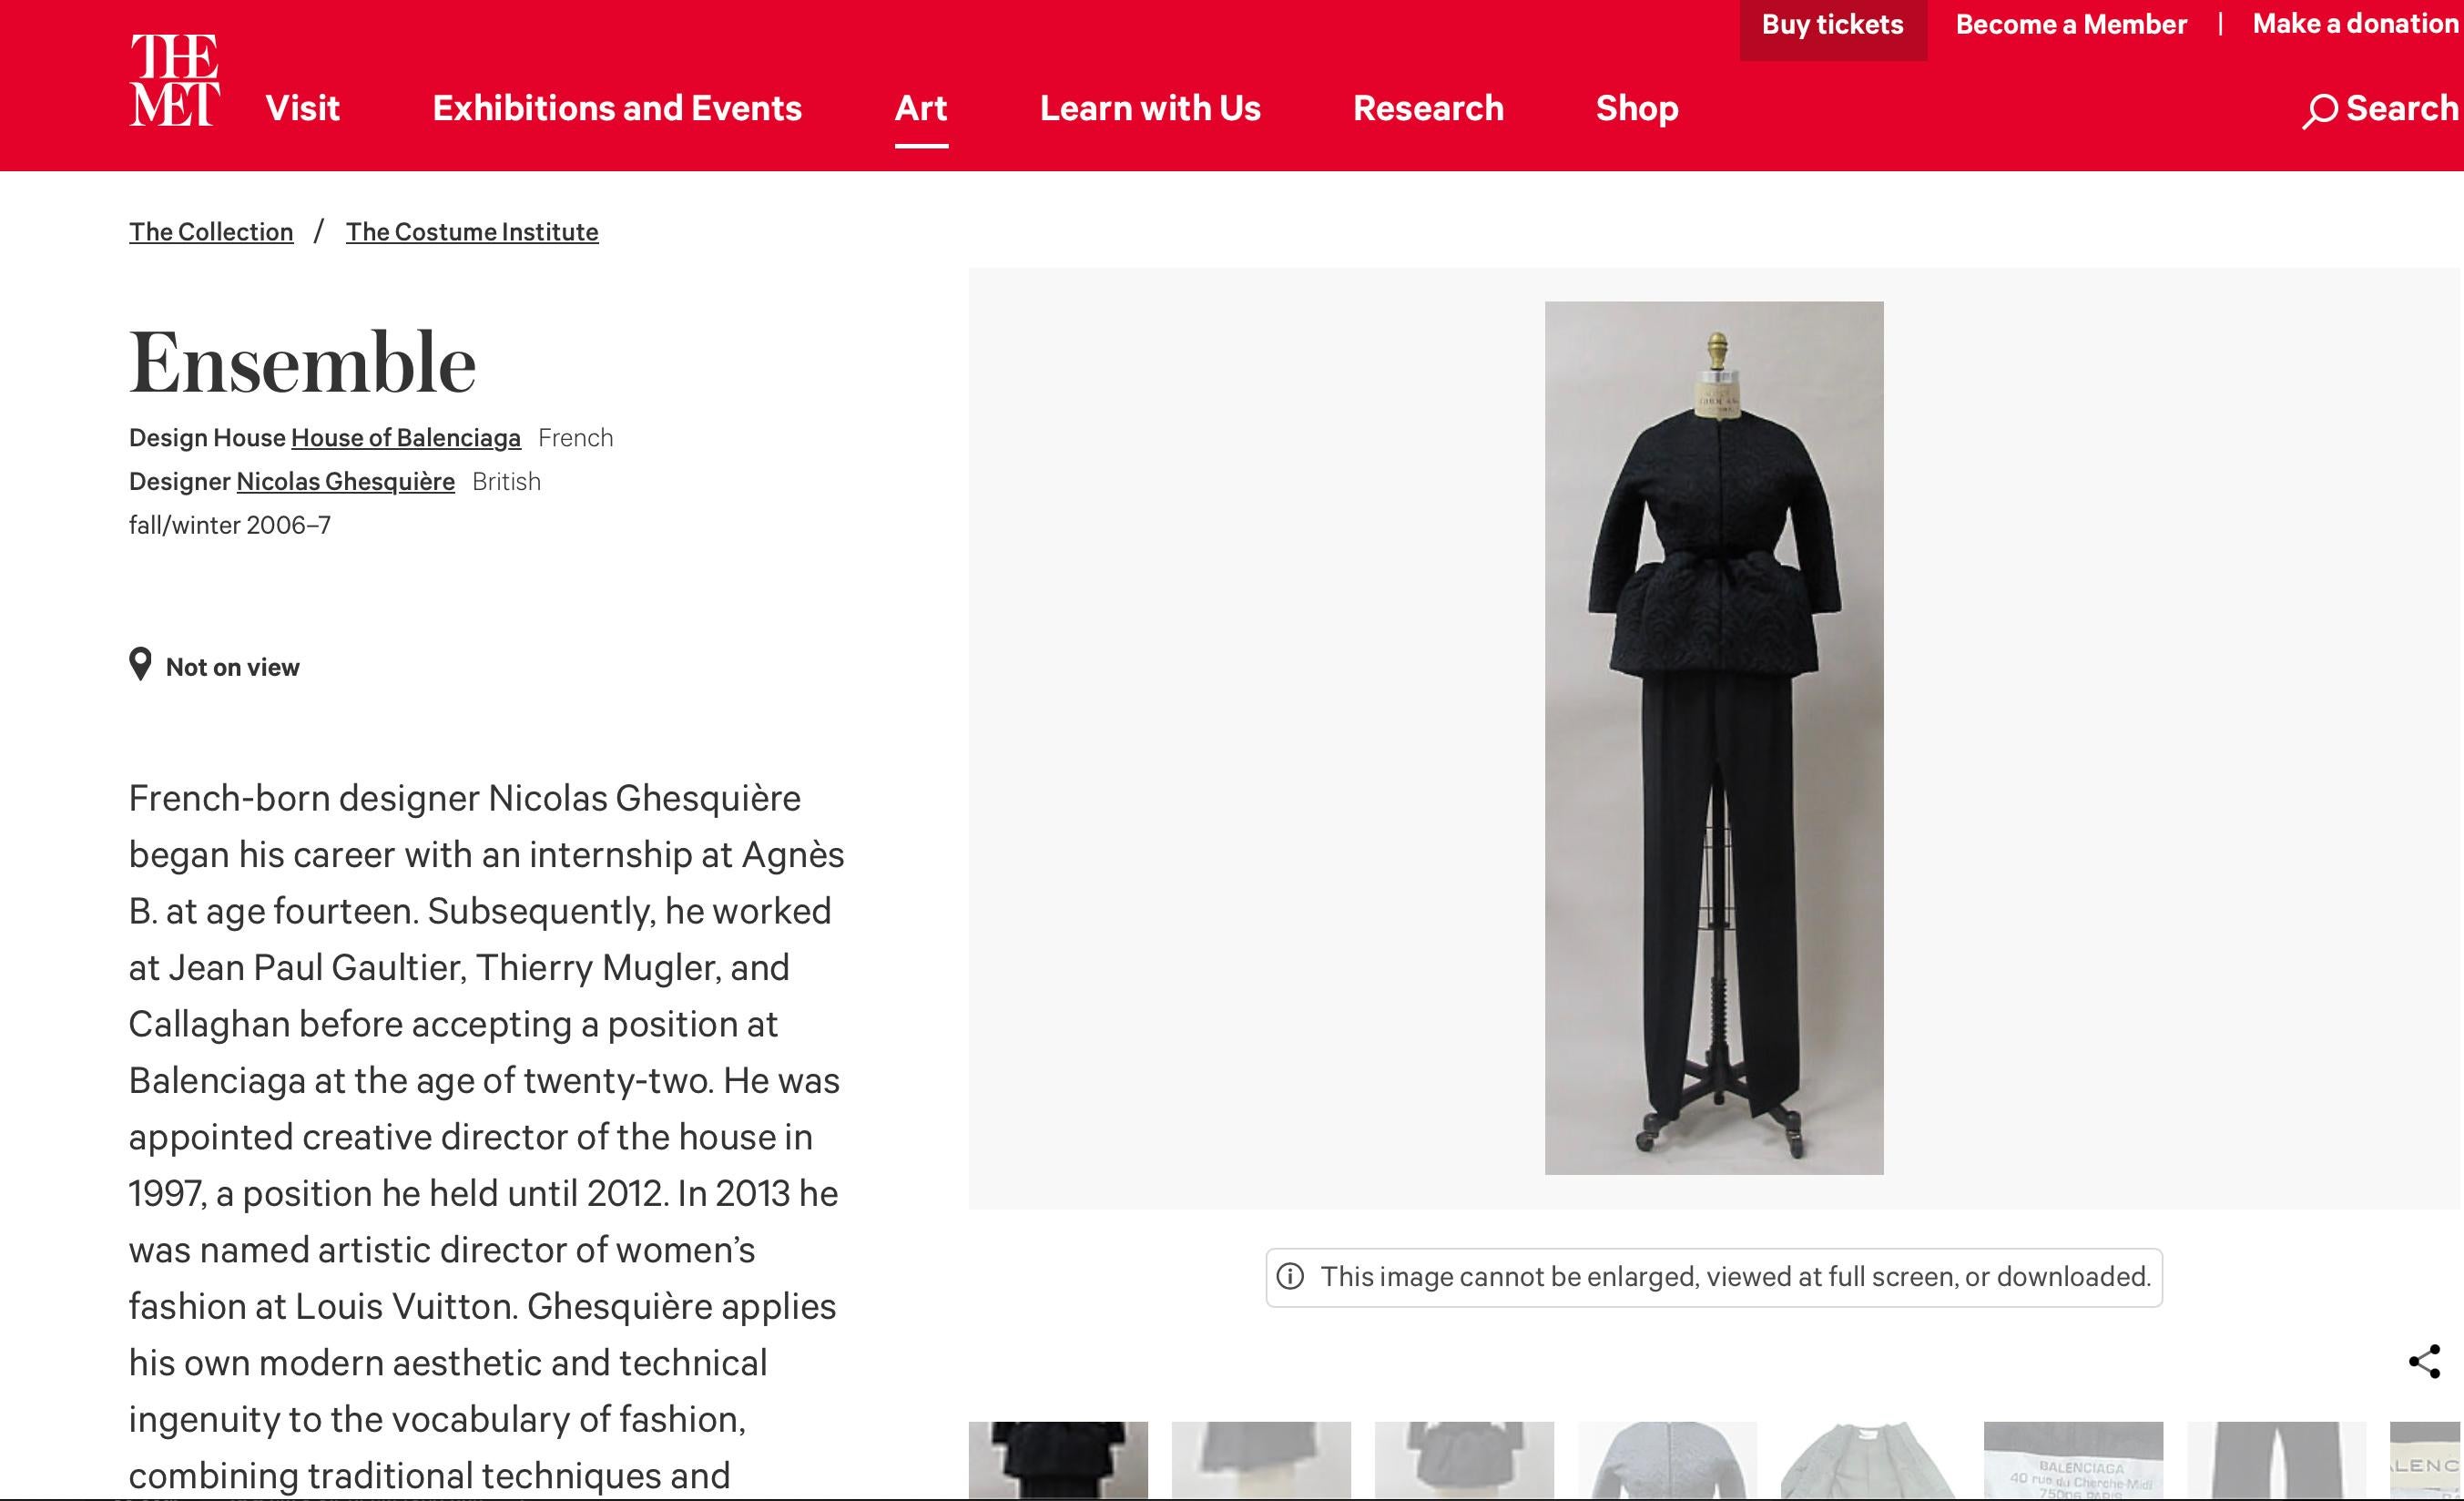Click the main ensemble photograph
2464x1501 pixels.
coord(1714,738)
